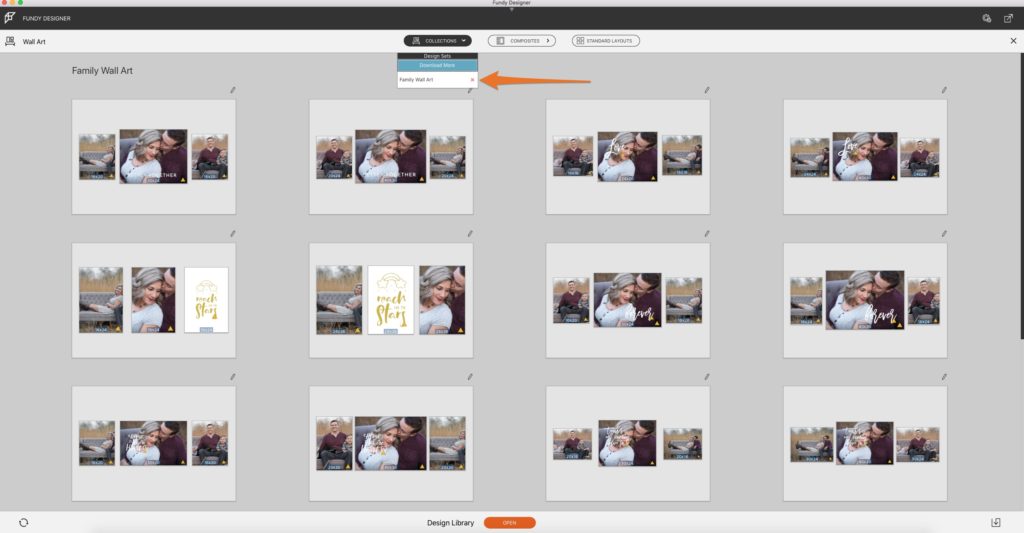Screen dimensions: 1024x533
Task: Select third row, second column layout
Action: pos(391,444)
